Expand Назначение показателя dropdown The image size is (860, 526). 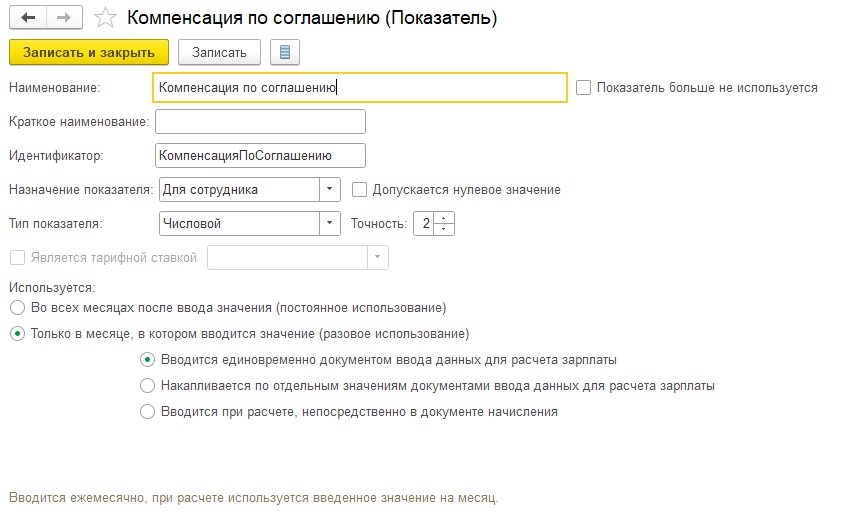(x=330, y=190)
